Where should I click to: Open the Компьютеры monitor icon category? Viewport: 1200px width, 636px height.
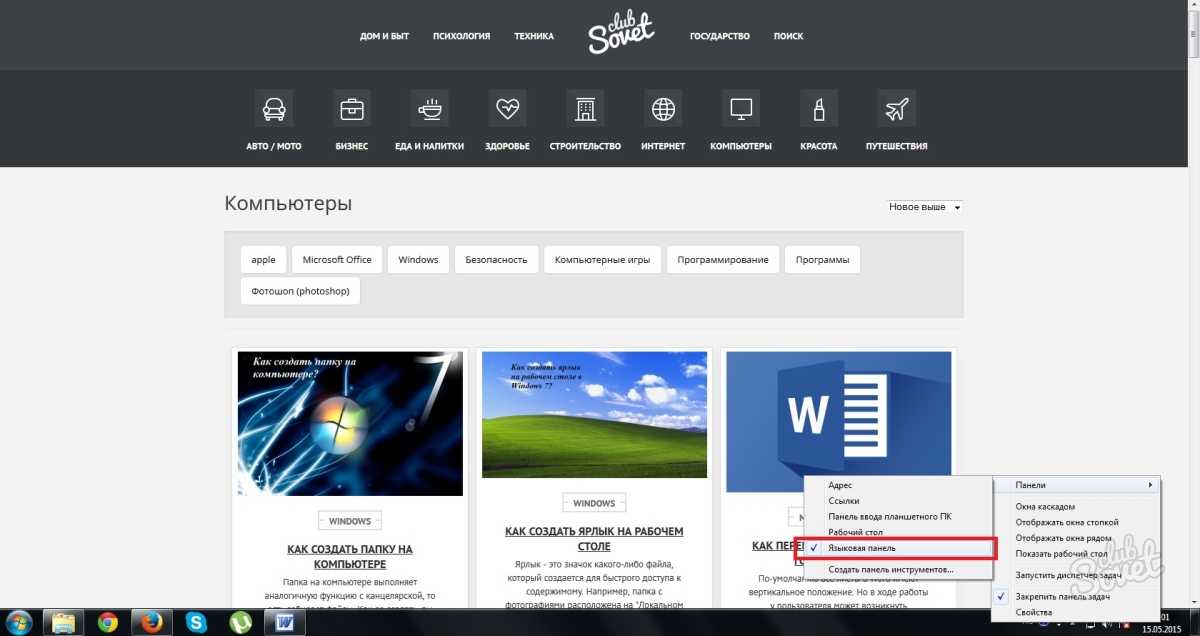coord(741,108)
